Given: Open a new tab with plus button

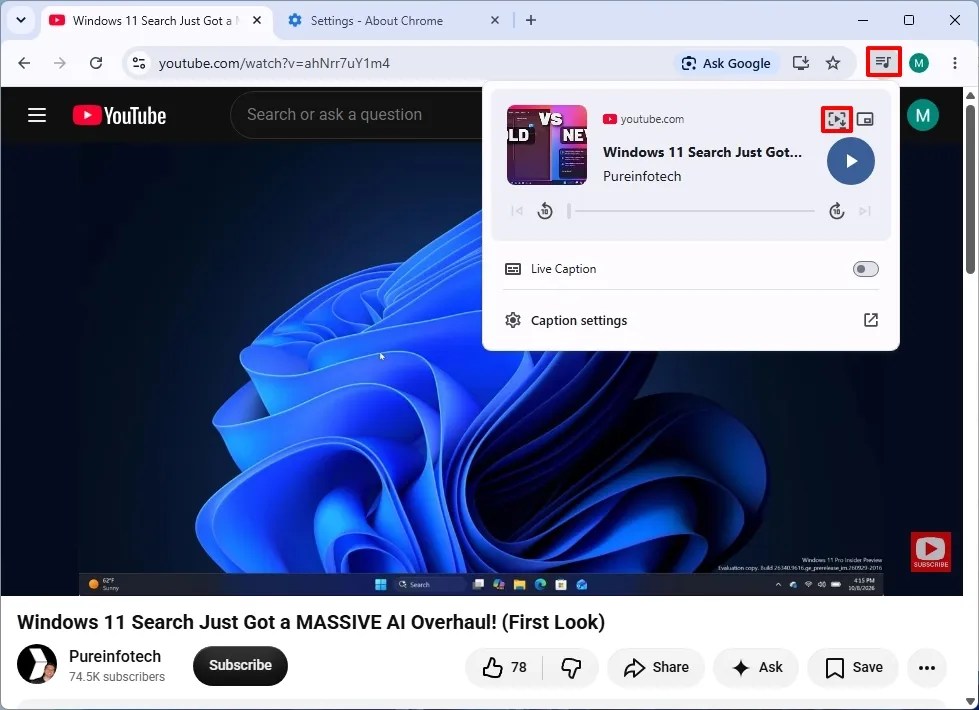Looking at the screenshot, I should (531, 21).
